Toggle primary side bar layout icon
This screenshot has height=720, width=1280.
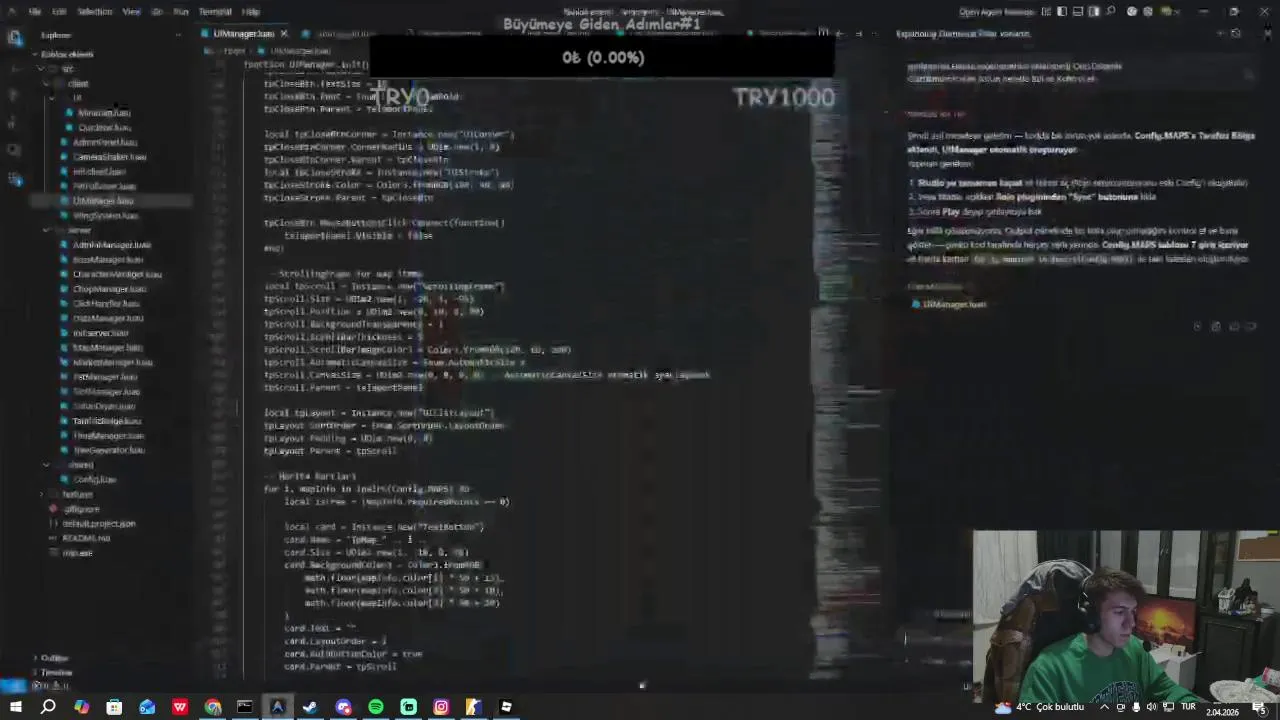pyautogui.click(x=1060, y=12)
